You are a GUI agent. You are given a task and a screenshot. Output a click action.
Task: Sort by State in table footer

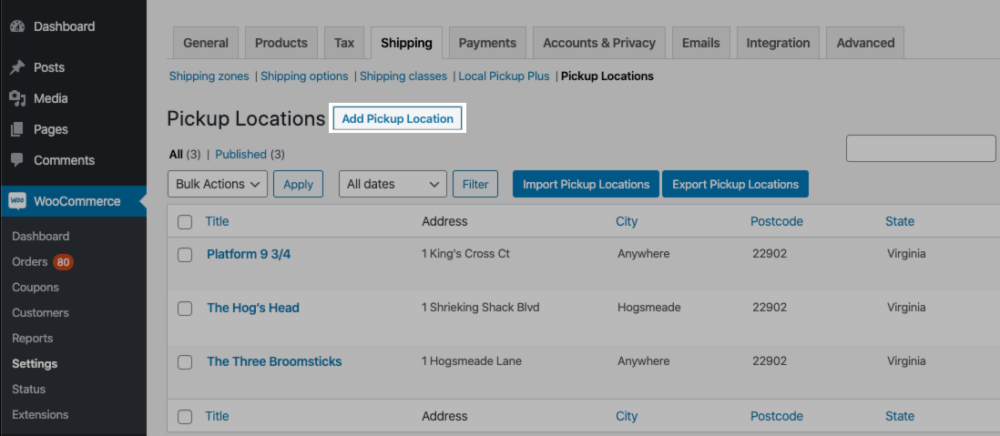tap(900, 416)
